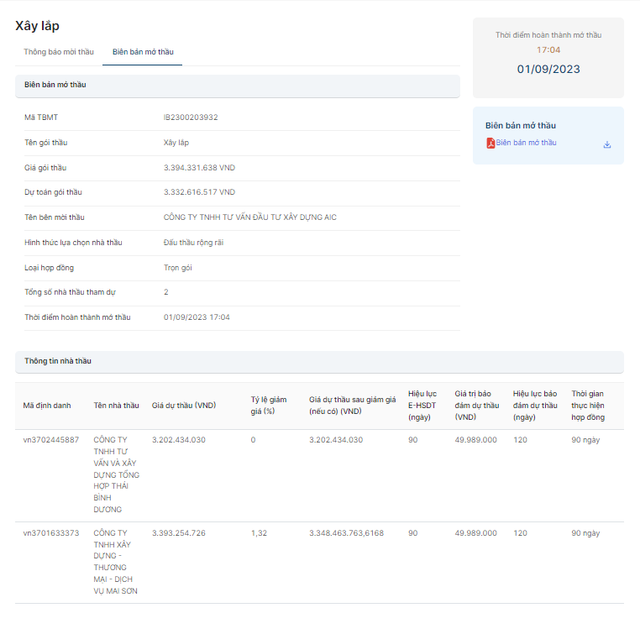Viewport: 640px width, 644px height.
Task: Collapse the Thông tin nhà thầu section header
Action: point(318,361)
